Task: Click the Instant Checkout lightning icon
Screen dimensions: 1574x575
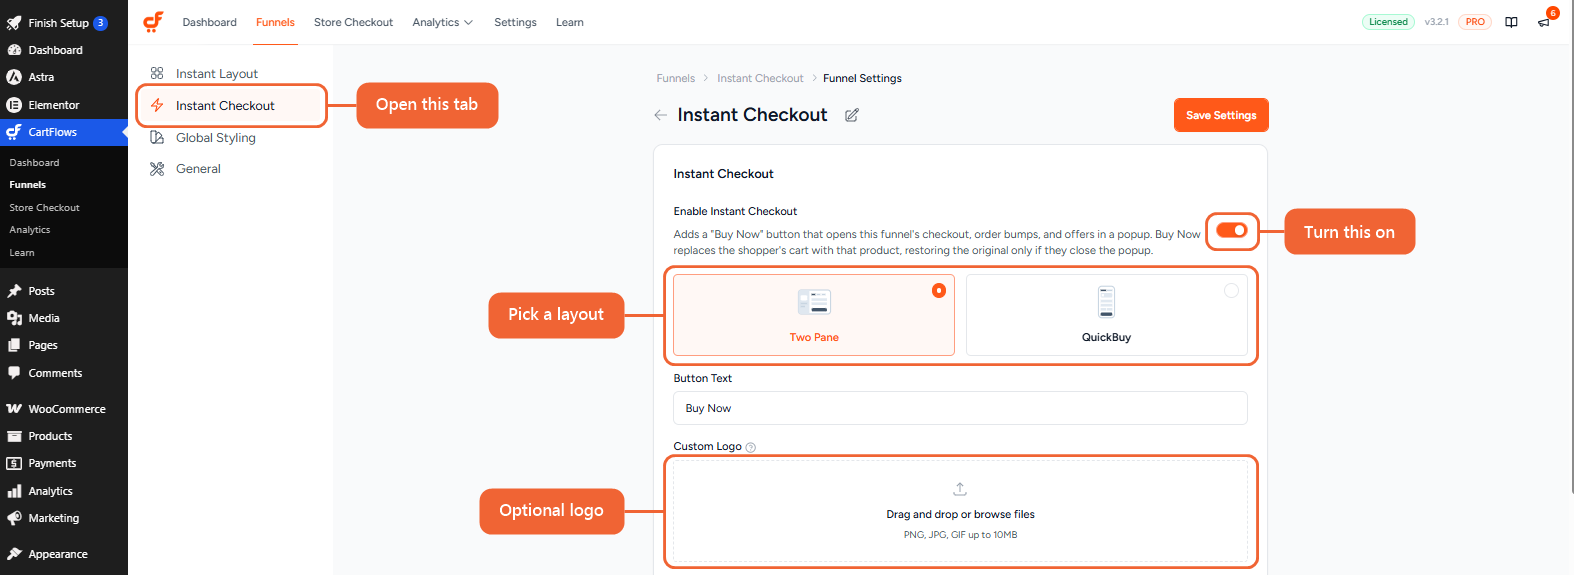Action: (157, 105)
